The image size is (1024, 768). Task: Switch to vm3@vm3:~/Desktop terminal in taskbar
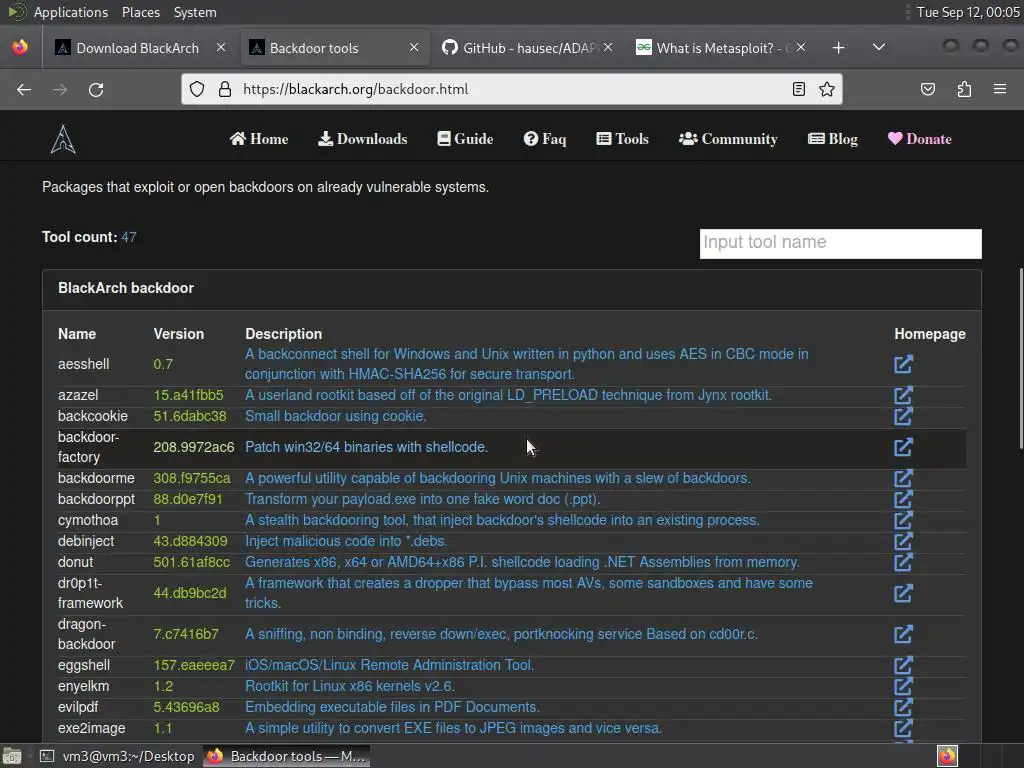(118, 756)
